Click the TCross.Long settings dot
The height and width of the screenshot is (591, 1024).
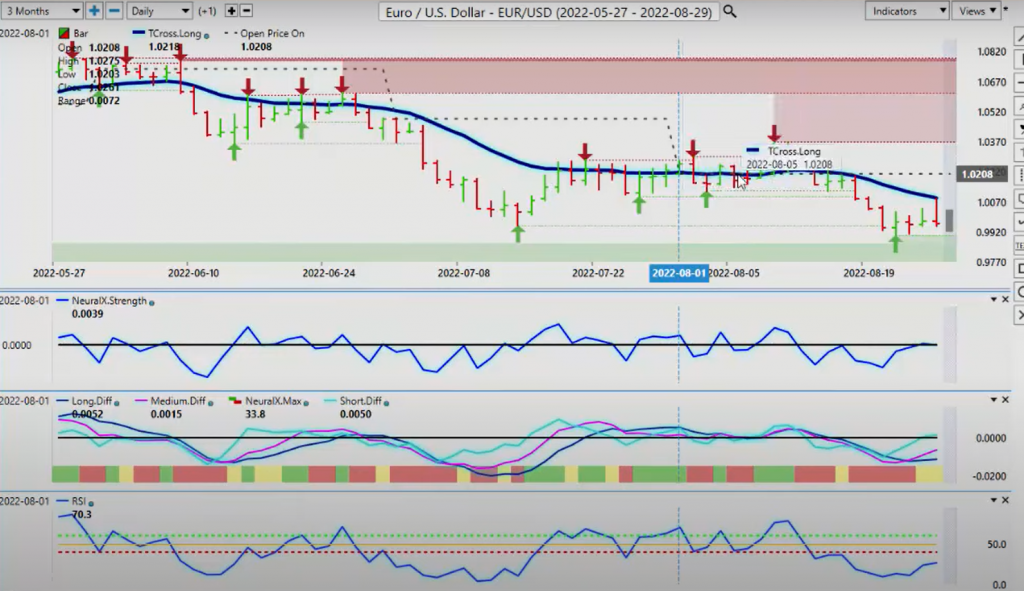click(x=207, y=35)
